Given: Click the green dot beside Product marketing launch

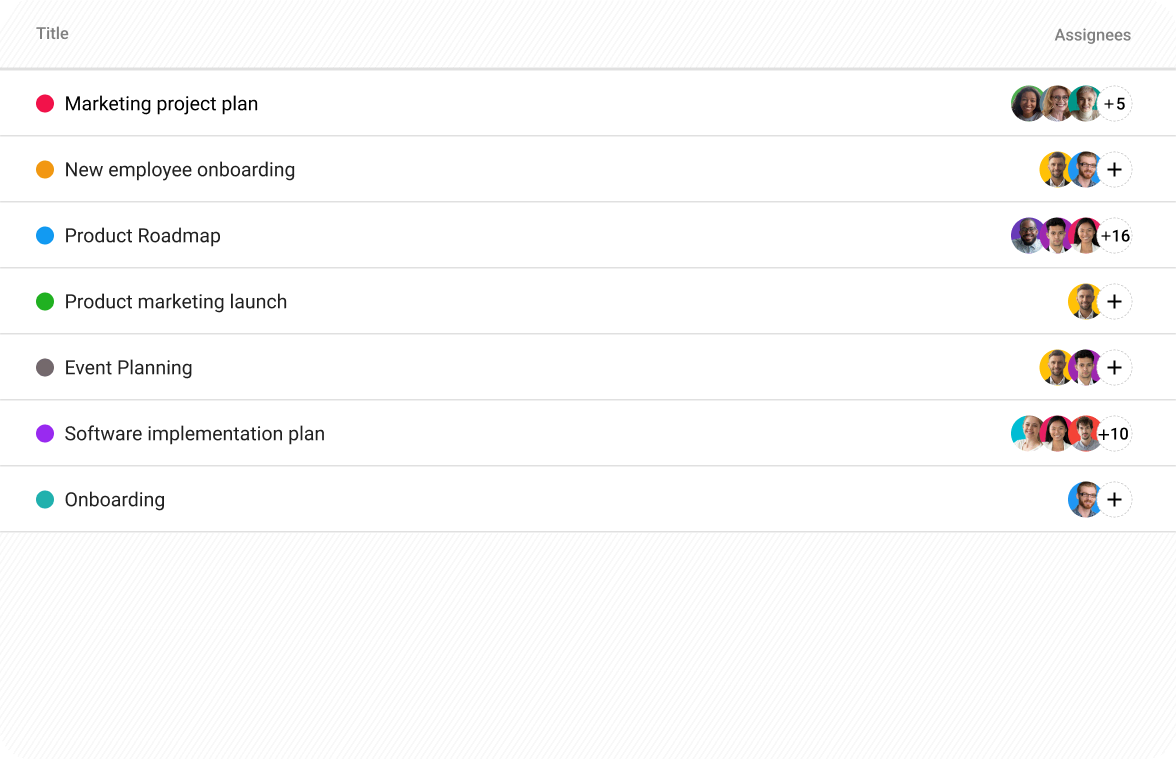Looking at the screenshot, I should pyautogui.click(x=45, y=301).
